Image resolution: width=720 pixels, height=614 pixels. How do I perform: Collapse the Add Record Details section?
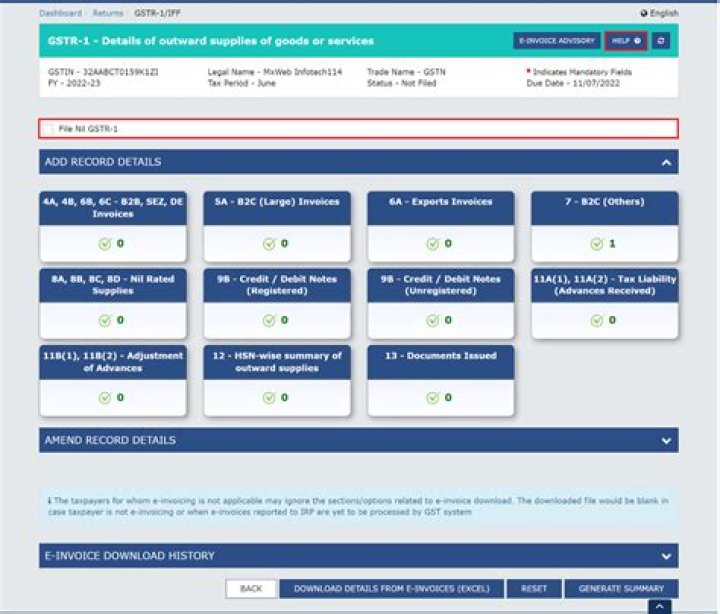click(x=665, y=162)
